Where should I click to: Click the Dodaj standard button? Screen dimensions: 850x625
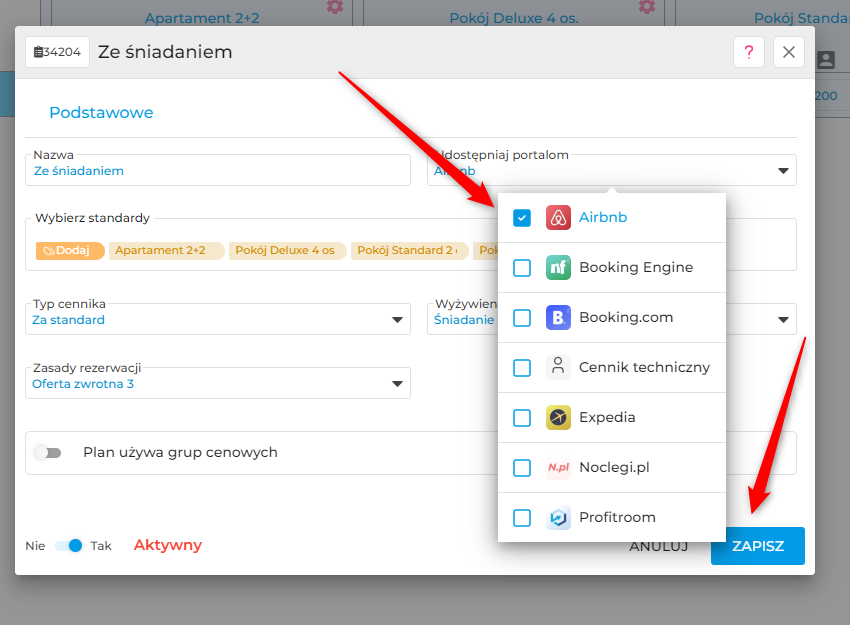[x=70, y=250]
